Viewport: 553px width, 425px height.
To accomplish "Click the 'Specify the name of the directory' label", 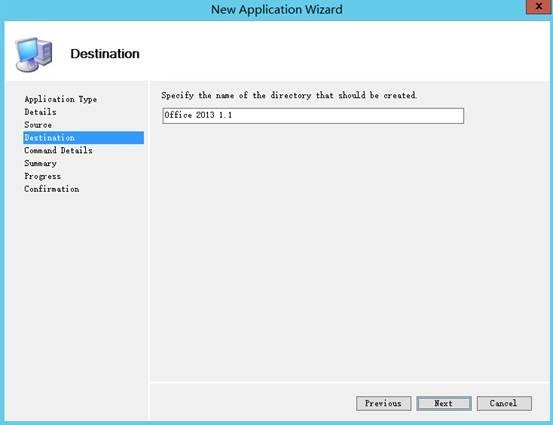I will click(289, 96).
